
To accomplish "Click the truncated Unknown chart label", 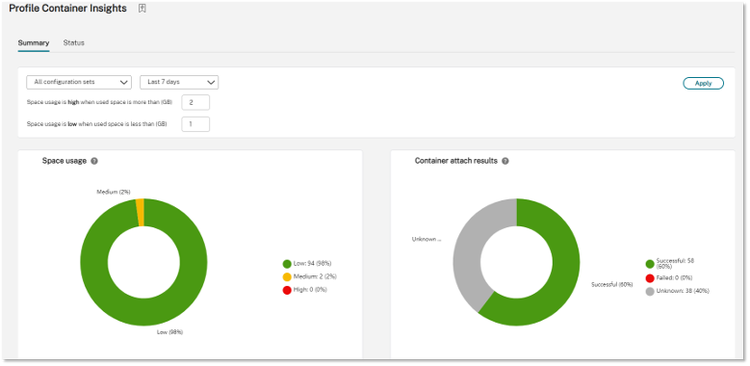I will 426,239.
